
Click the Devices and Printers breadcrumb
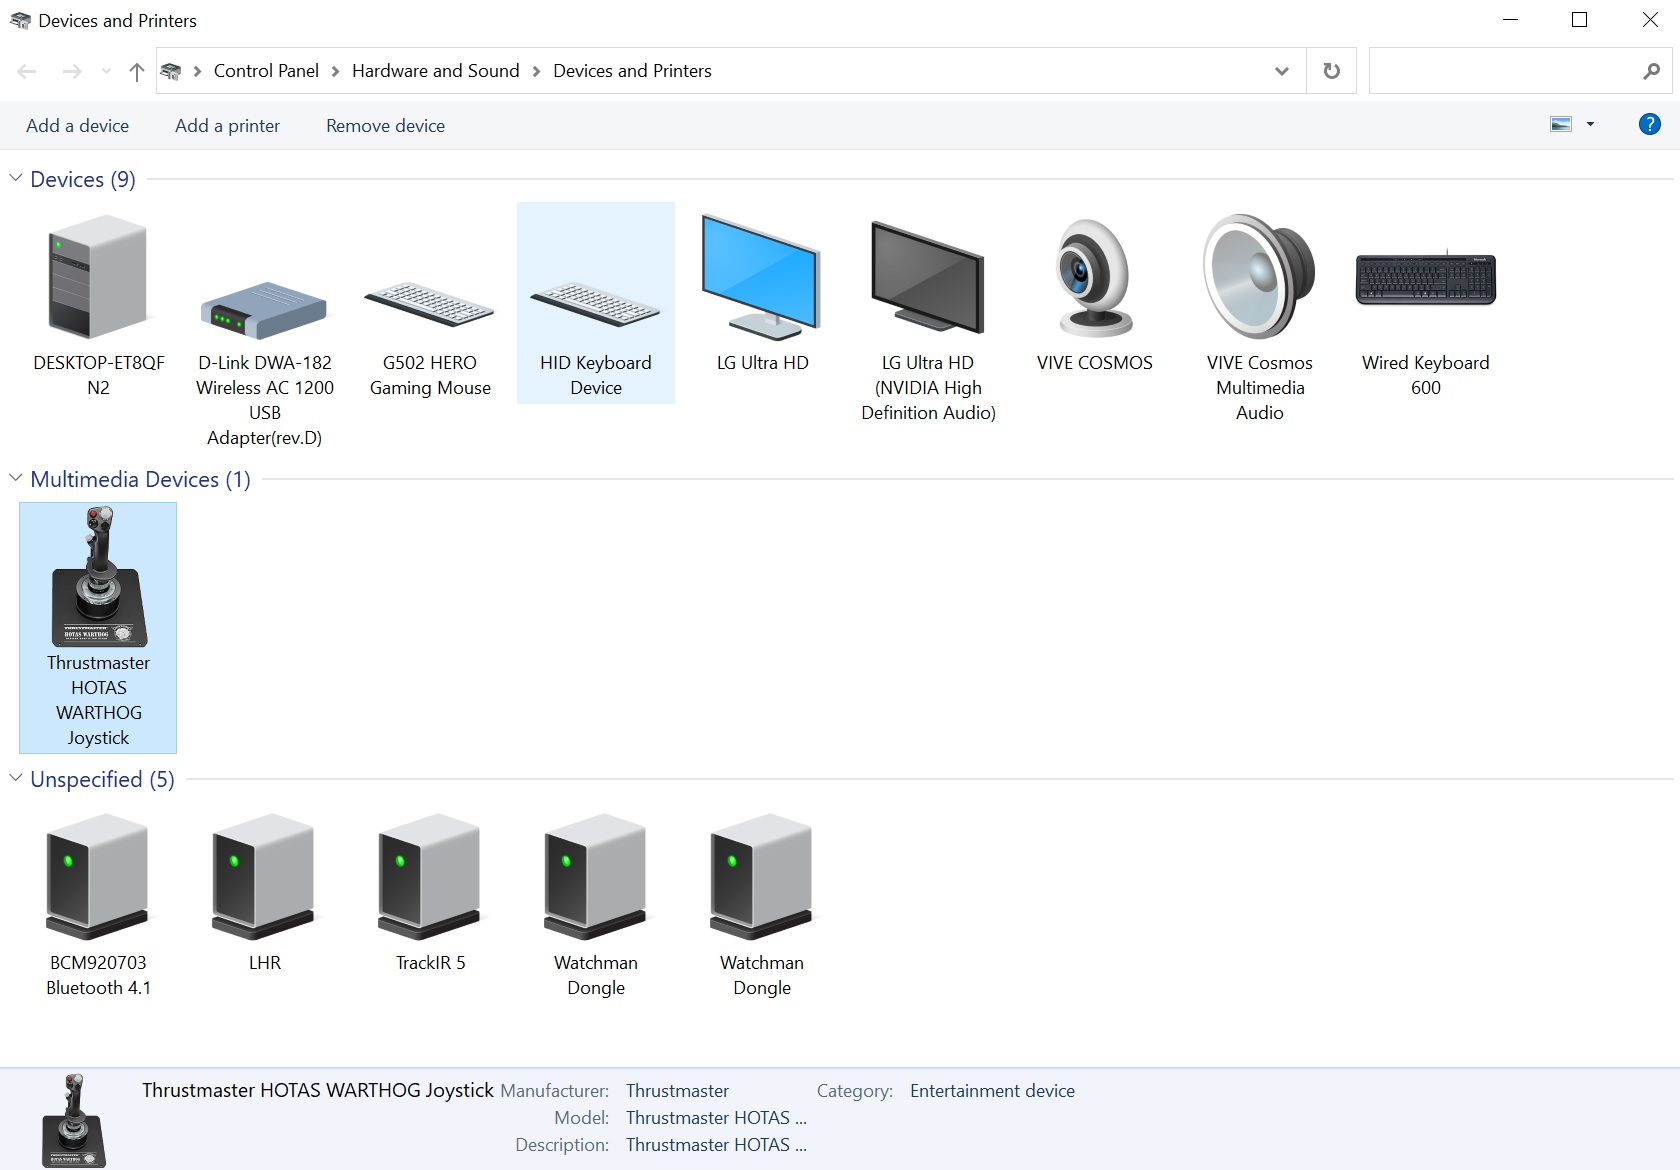pyautogui.click(x=632, y=71)
